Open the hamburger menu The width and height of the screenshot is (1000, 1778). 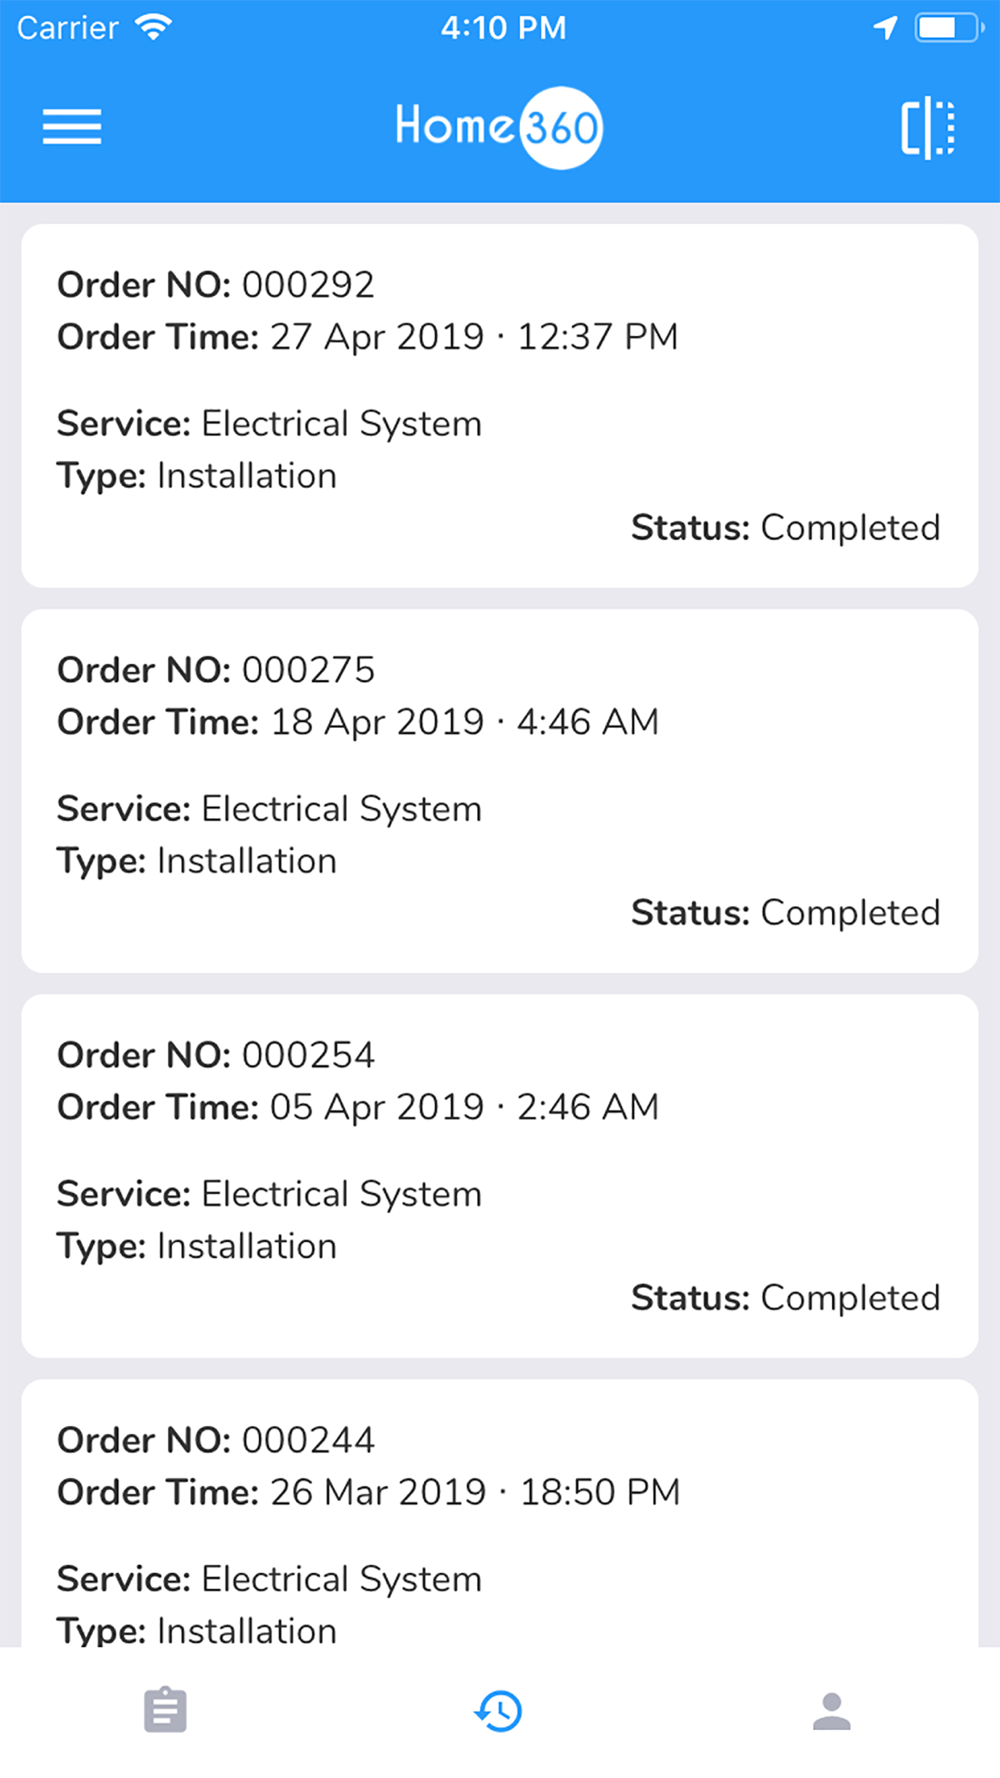[72, 127]
